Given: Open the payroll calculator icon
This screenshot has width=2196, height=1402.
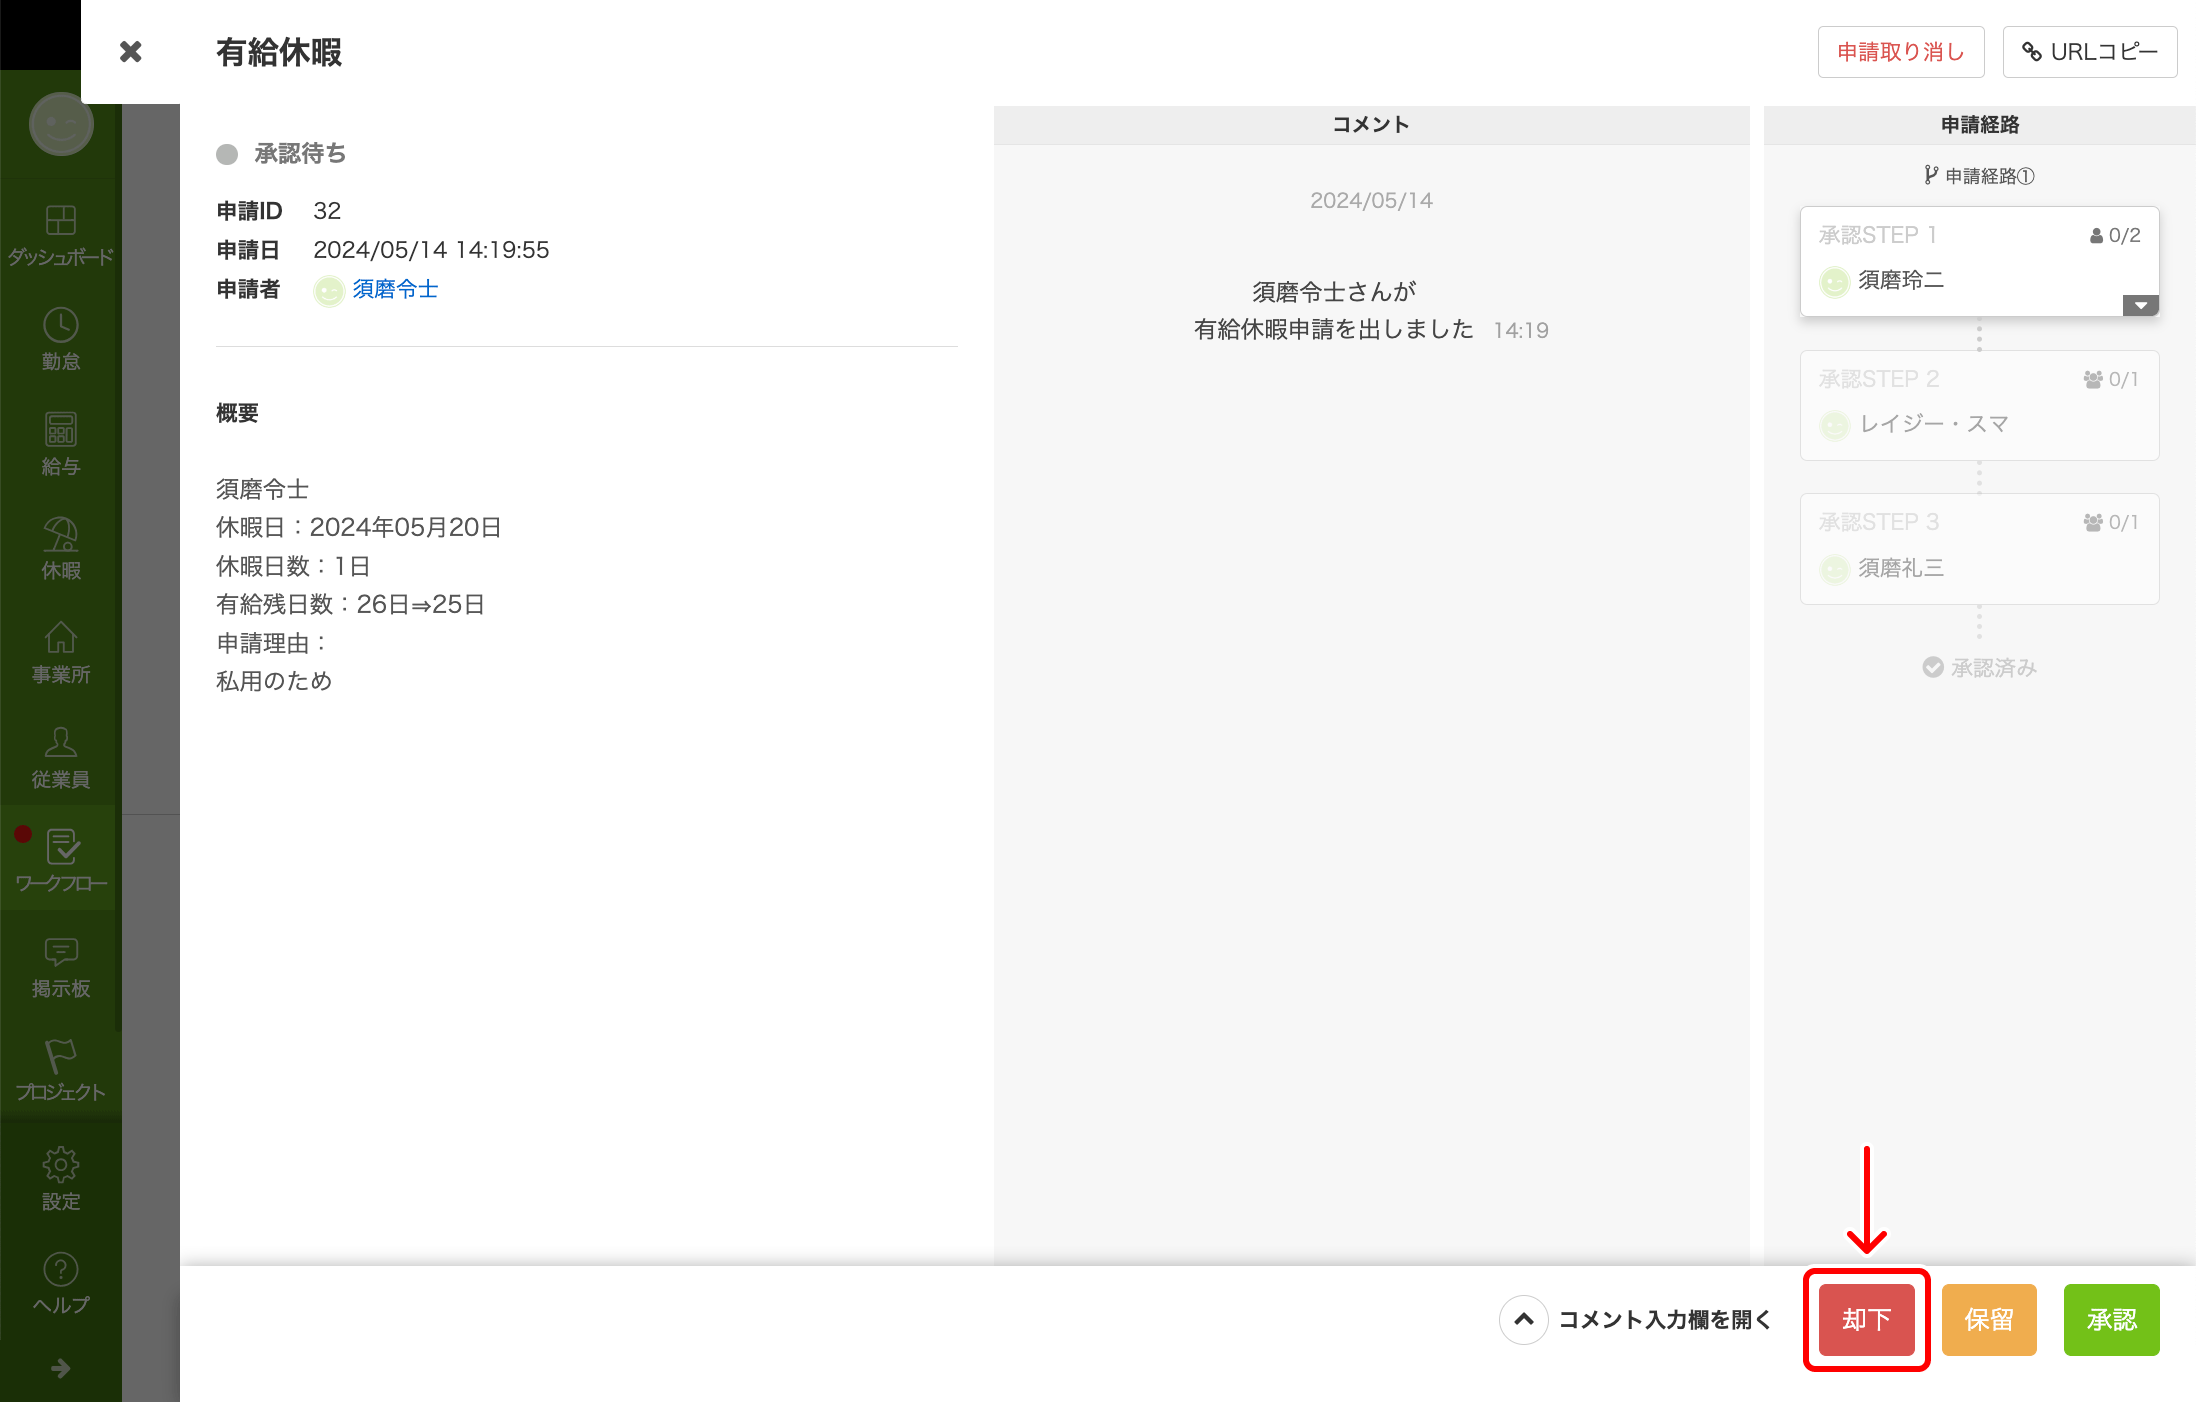Looking at the screenshot, I should pyautogui.click(x=60, y=430).
